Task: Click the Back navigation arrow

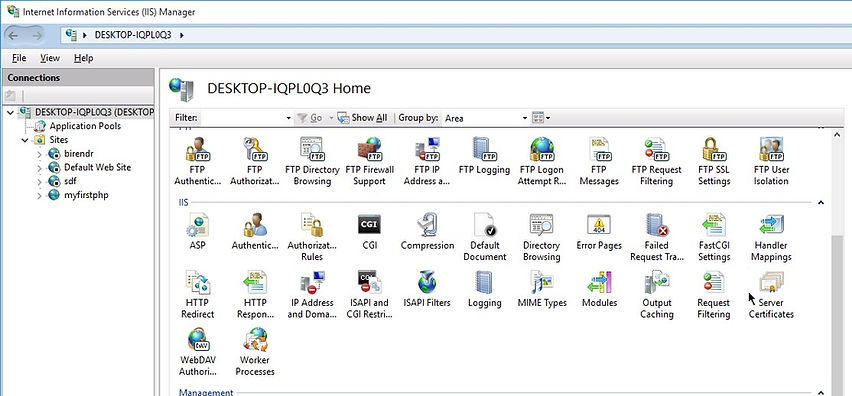Action: [x=14, y=35]
